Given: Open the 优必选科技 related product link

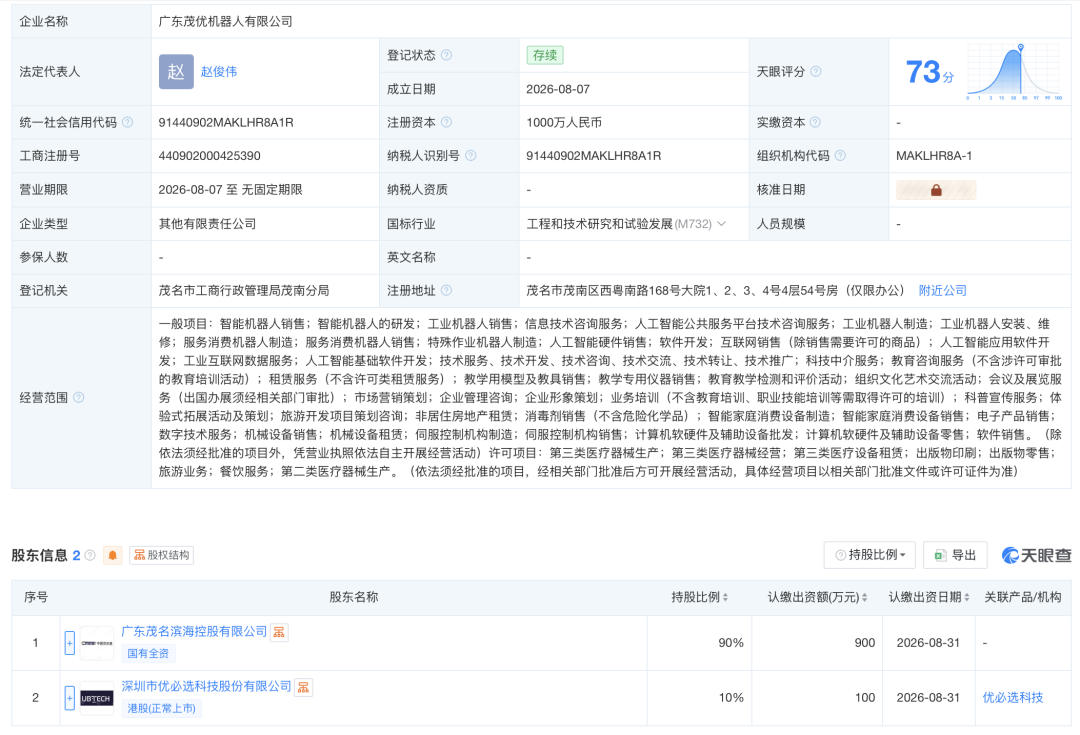Looking at the screenshot, I should point(1013,698).
